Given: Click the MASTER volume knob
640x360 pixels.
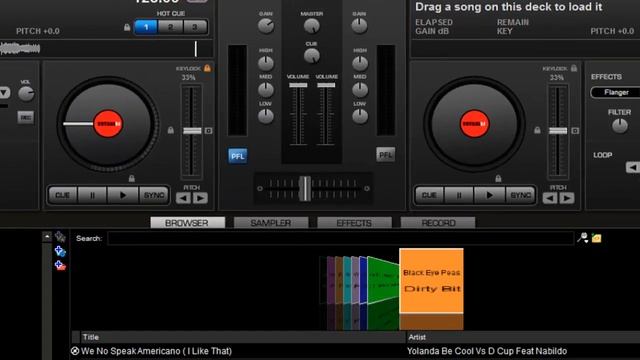Looking at the screenshot, I should click(x=311, y=26).
